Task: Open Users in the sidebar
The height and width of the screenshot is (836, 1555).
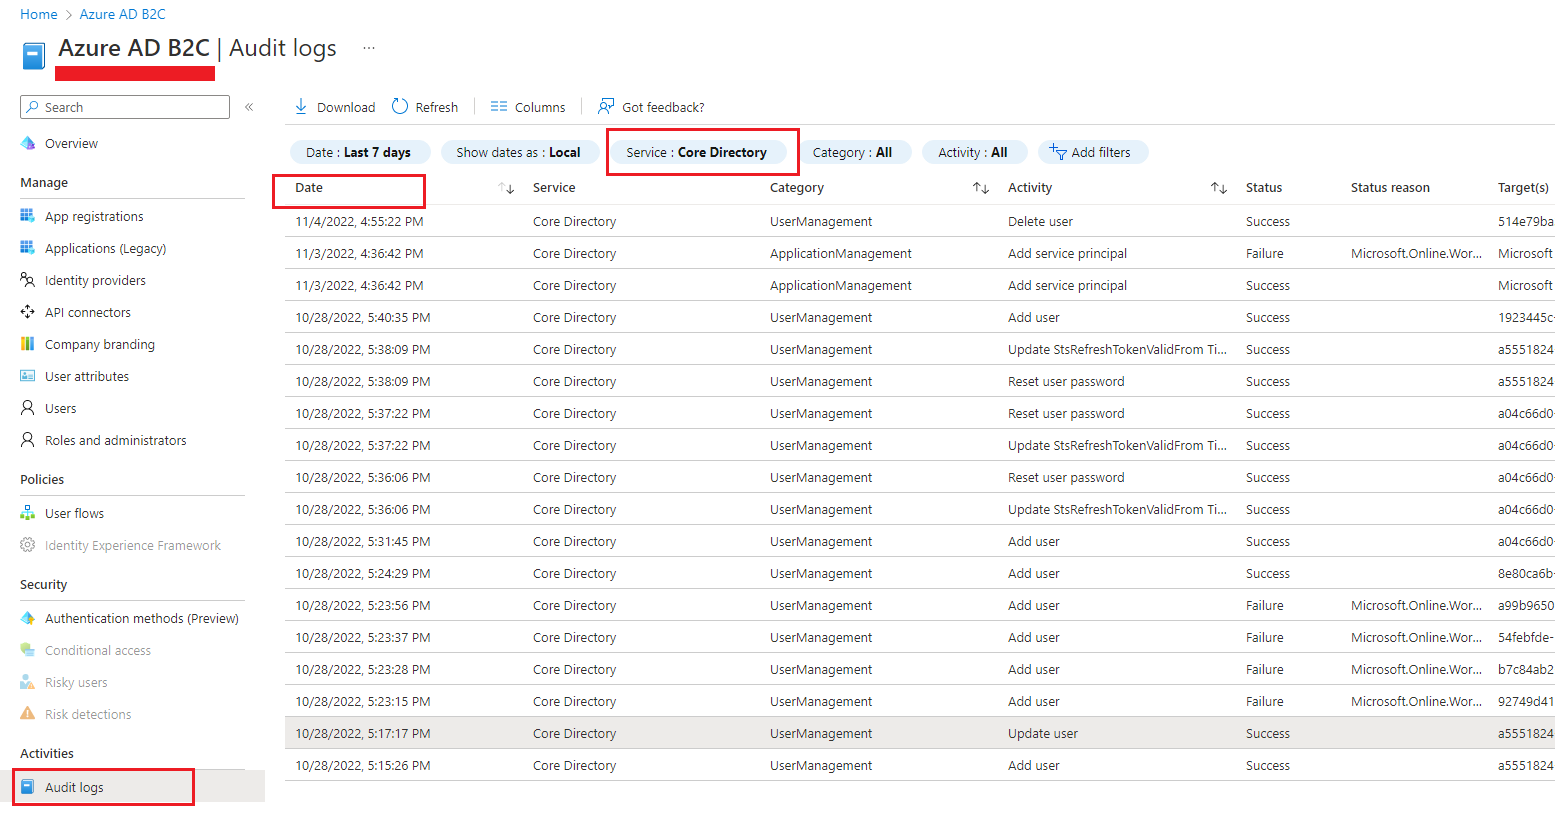Action: click(60, 408)
